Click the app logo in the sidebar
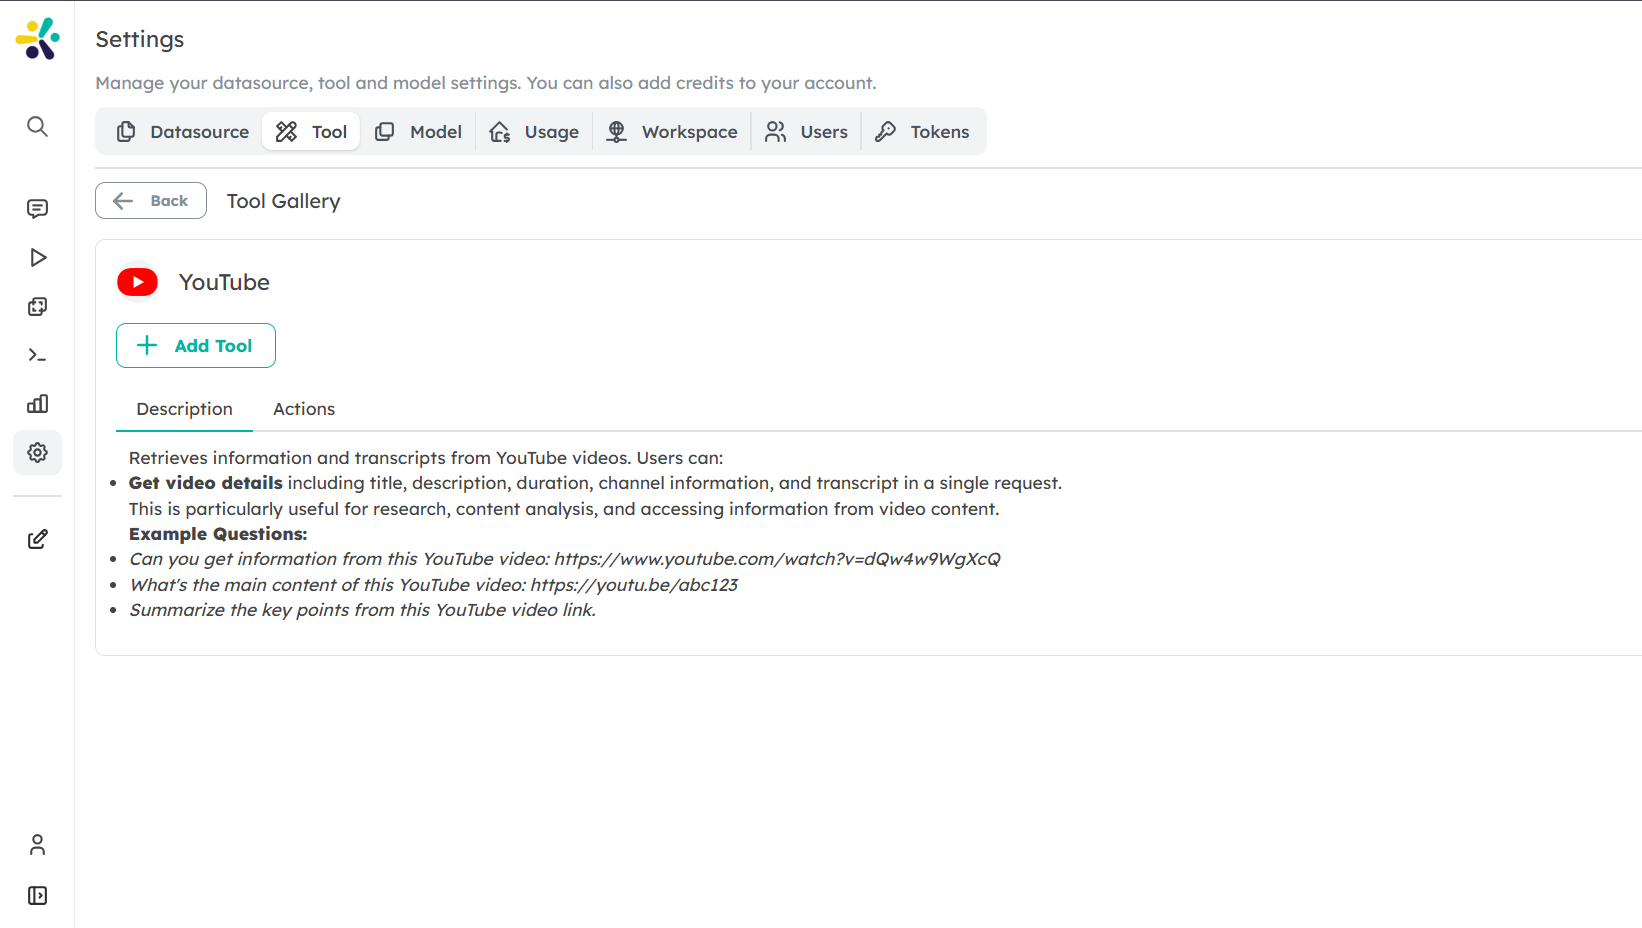 coord(37,39)
